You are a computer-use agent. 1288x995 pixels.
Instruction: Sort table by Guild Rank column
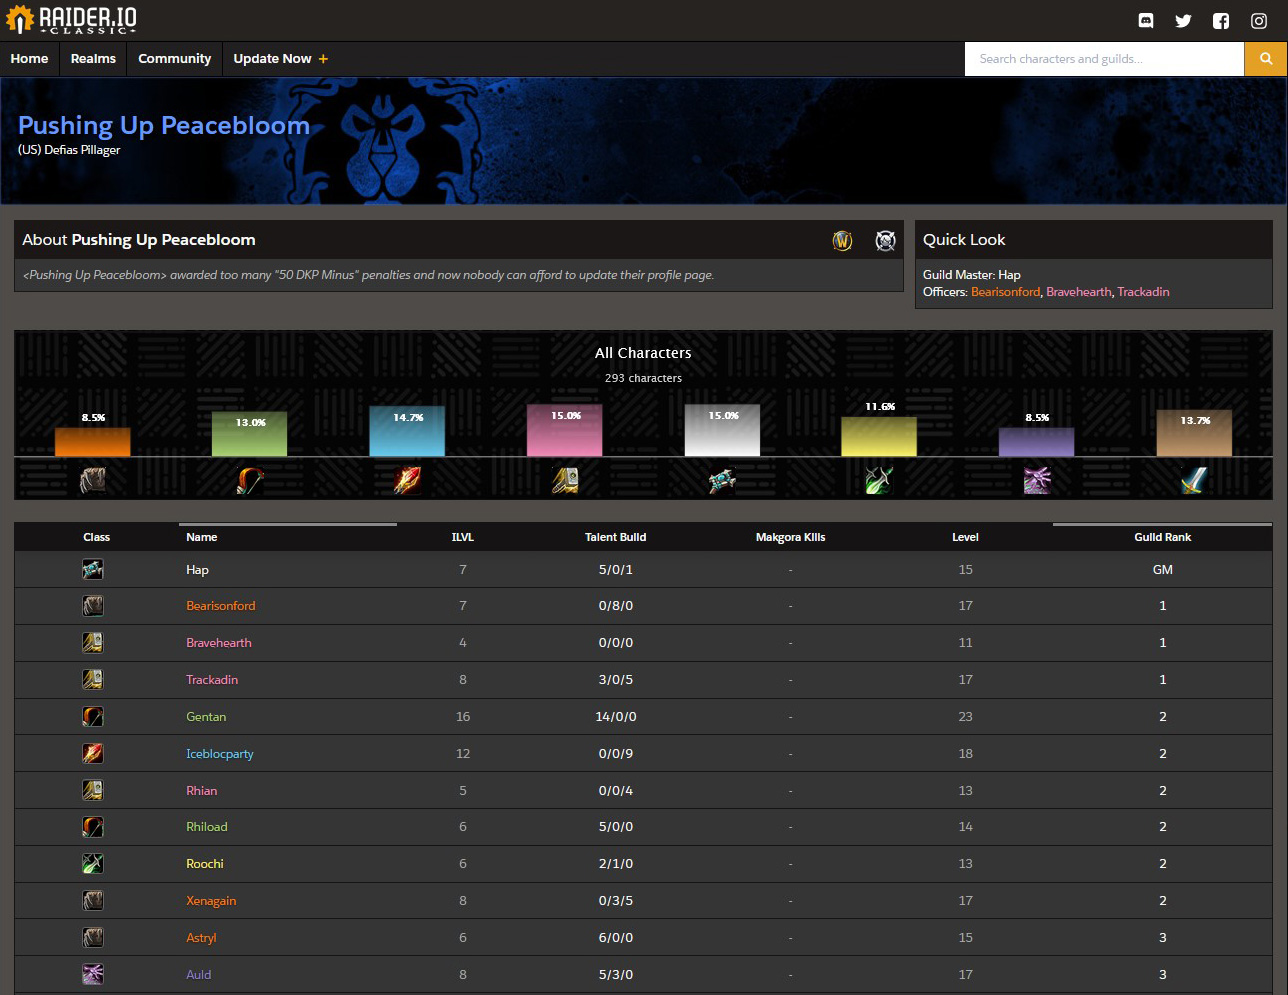click(1162, 537)
